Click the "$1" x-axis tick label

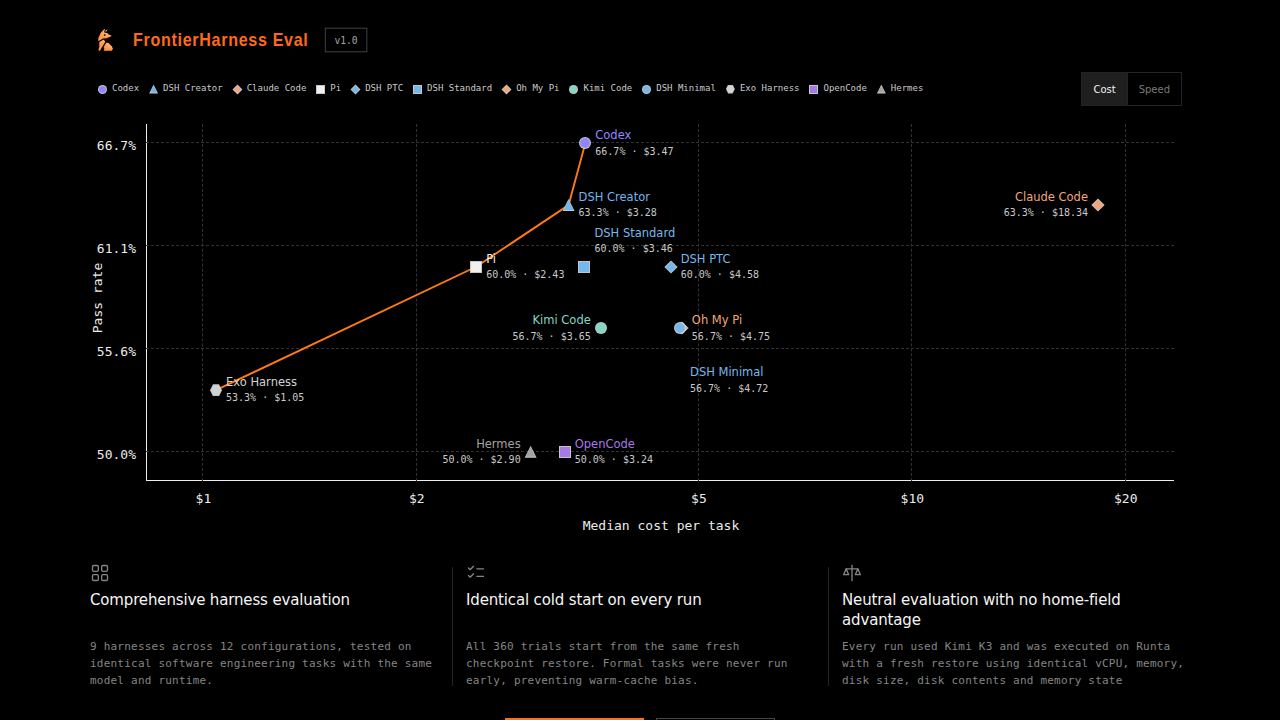(x=203, y=498)
